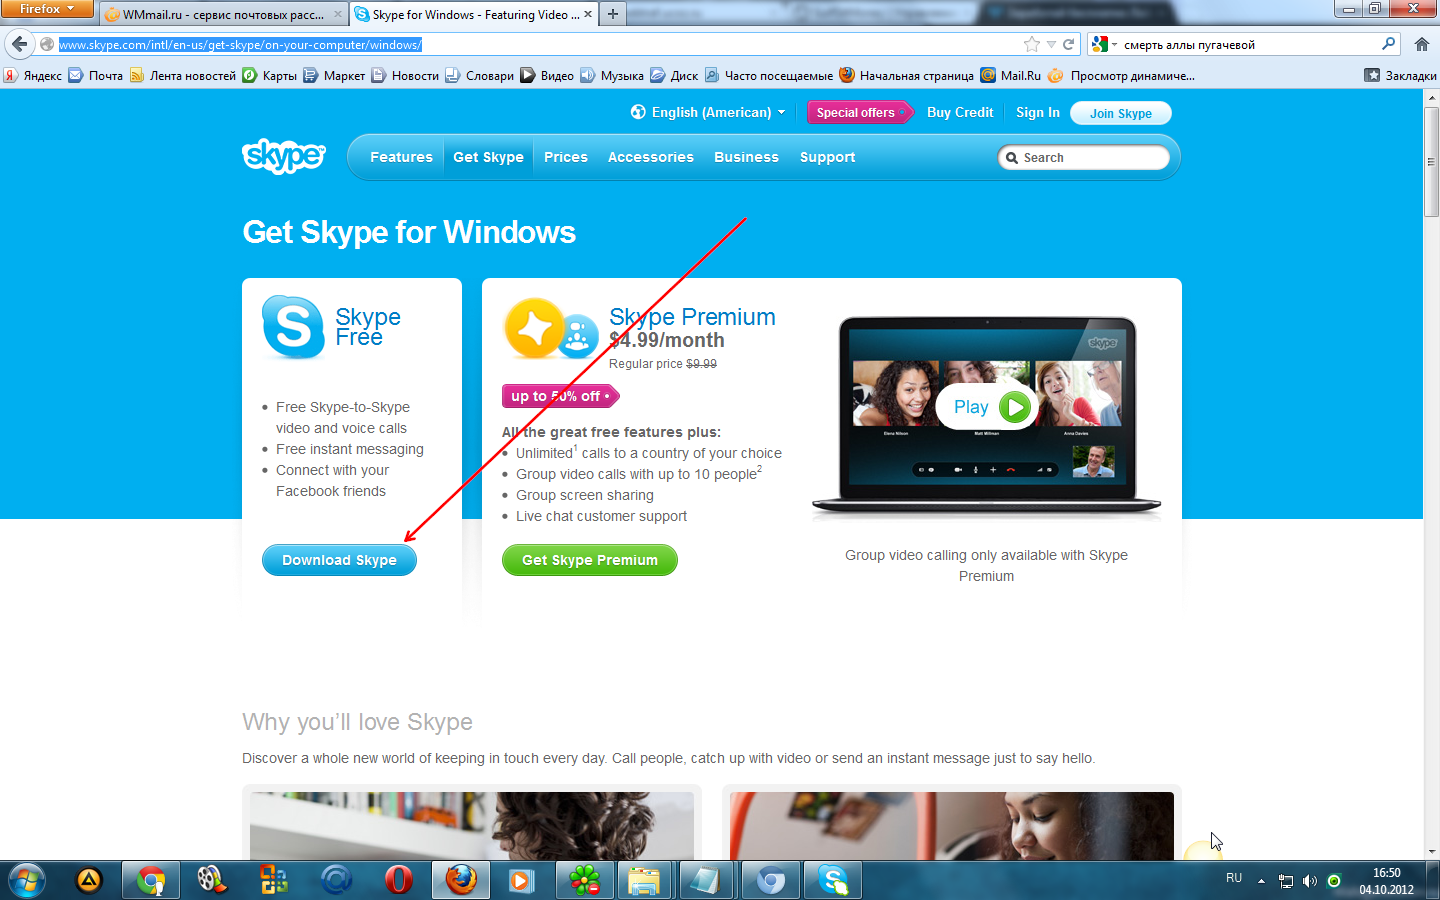This screenshot has height=900, width=1440.
Task: Click the Download Skype button
Action: (x=339, y=560)
